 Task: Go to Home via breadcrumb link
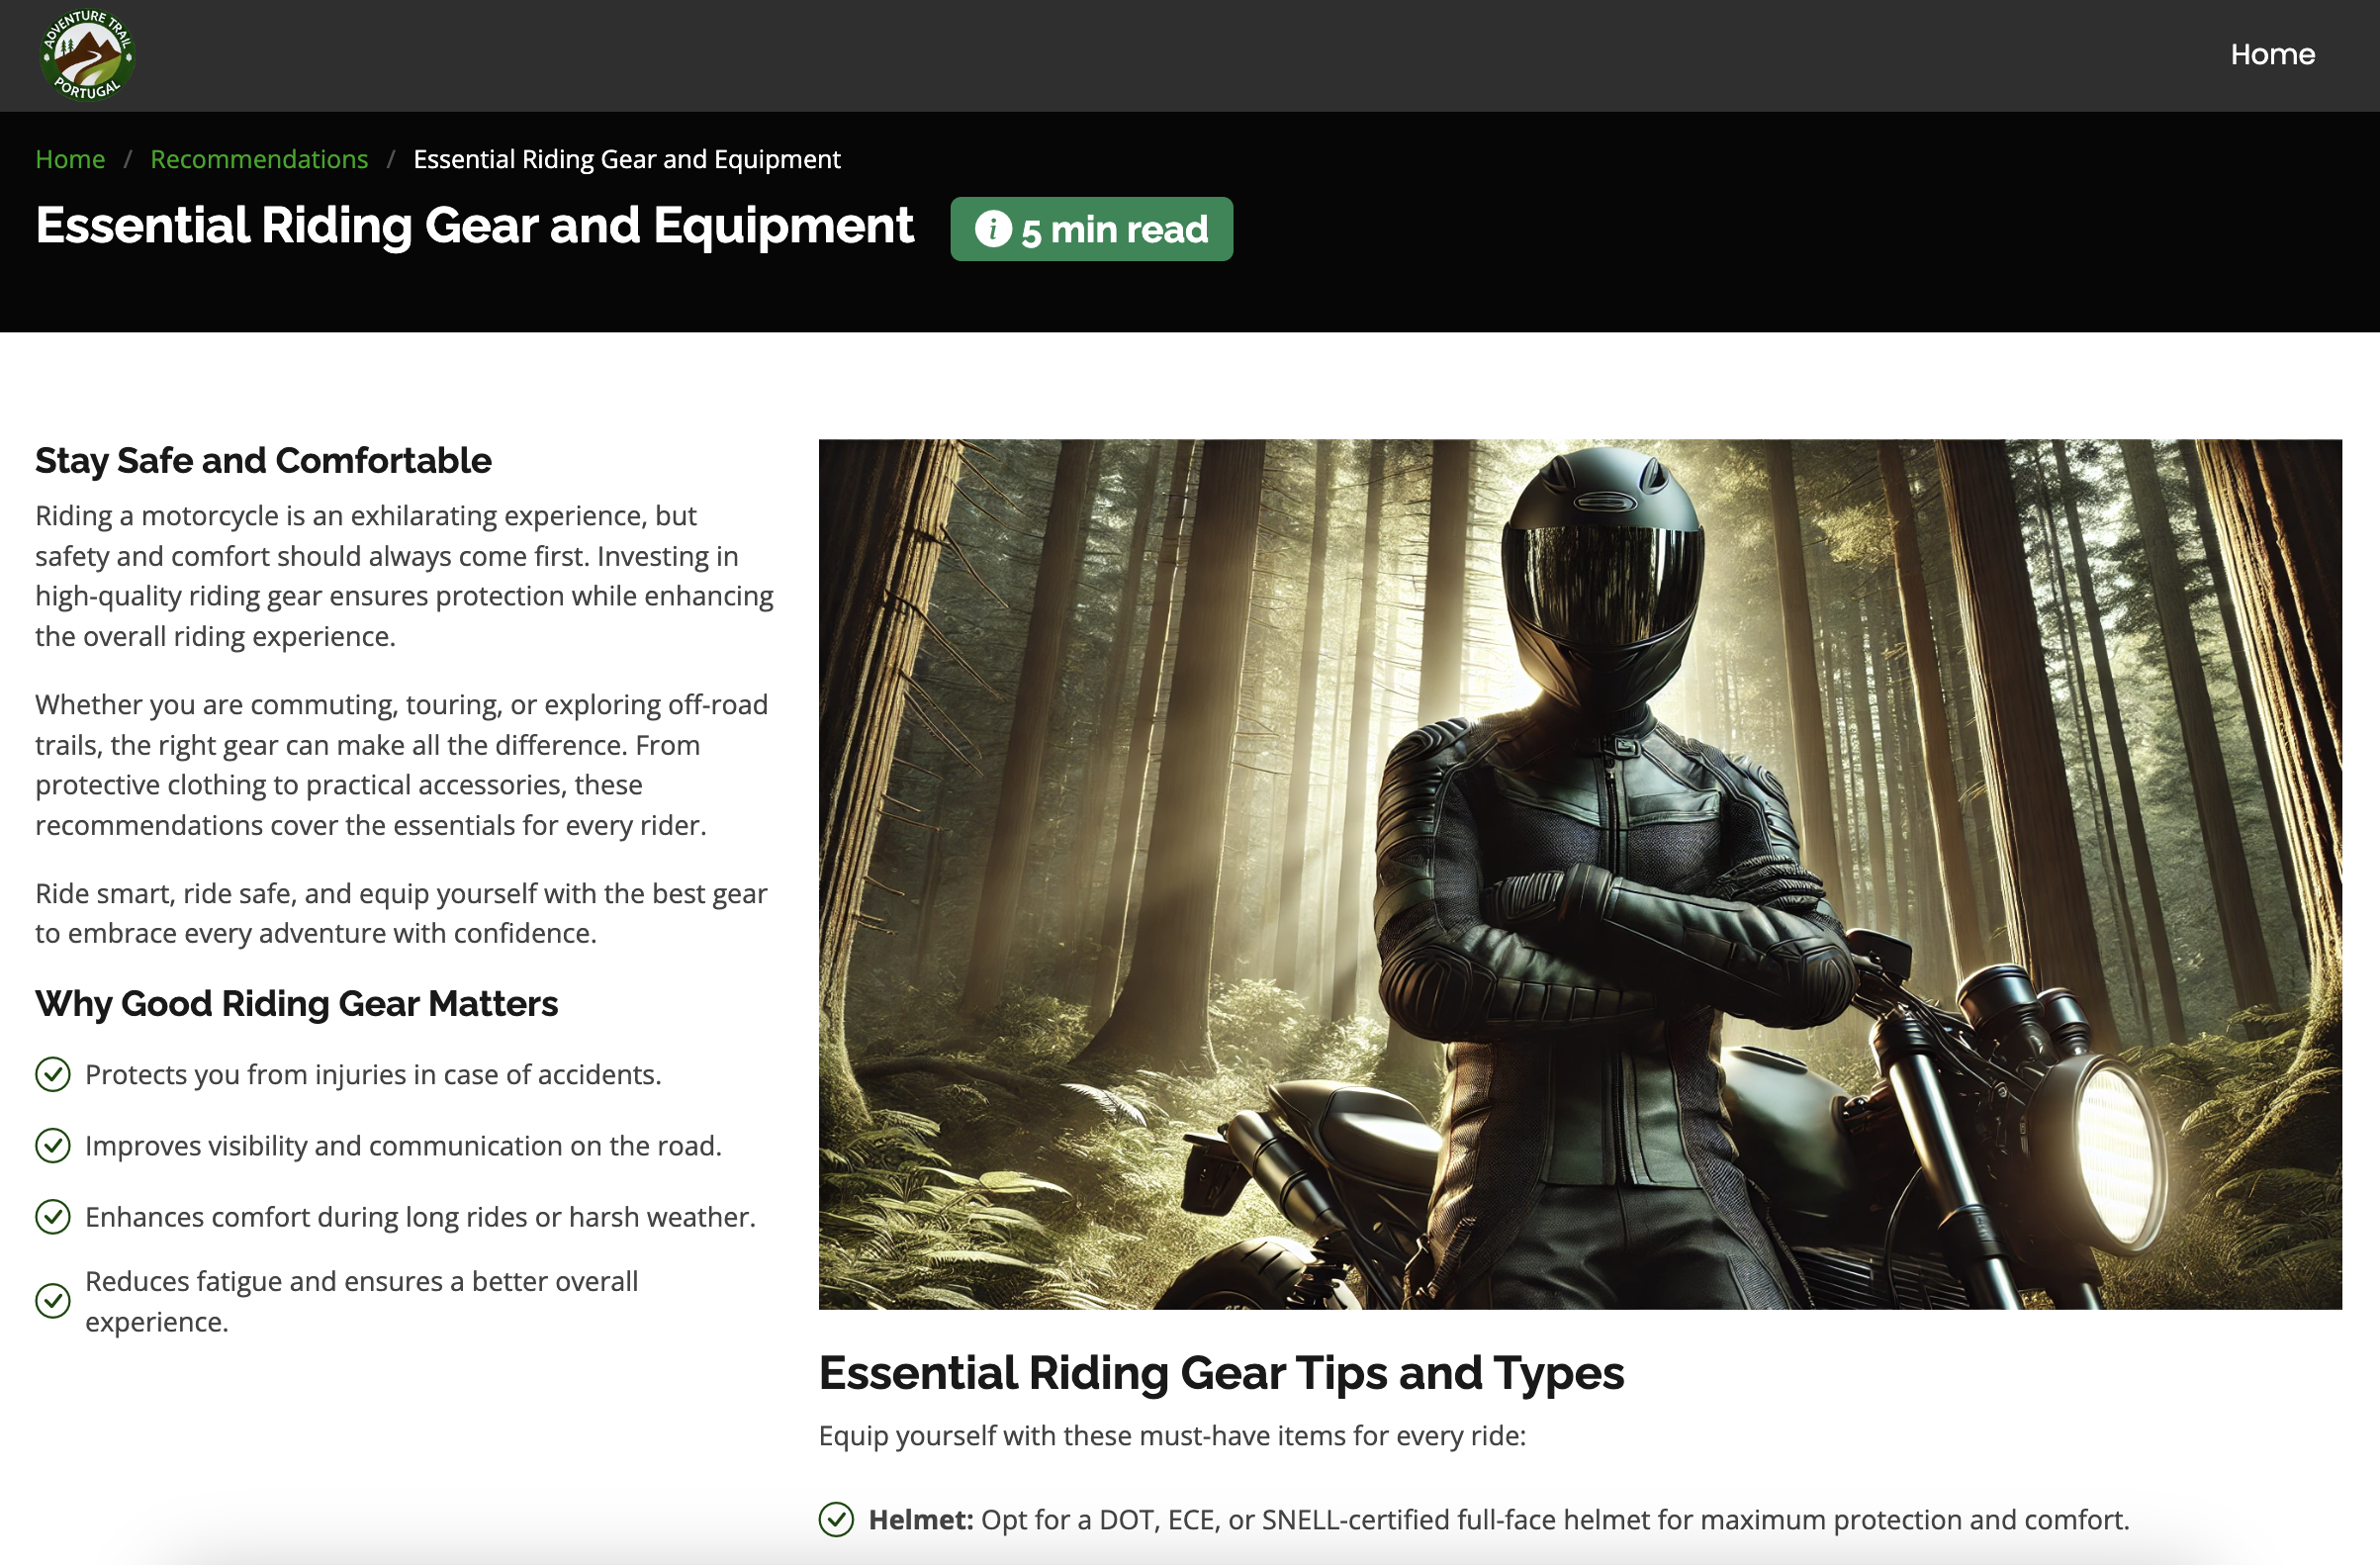click(70, 159)
